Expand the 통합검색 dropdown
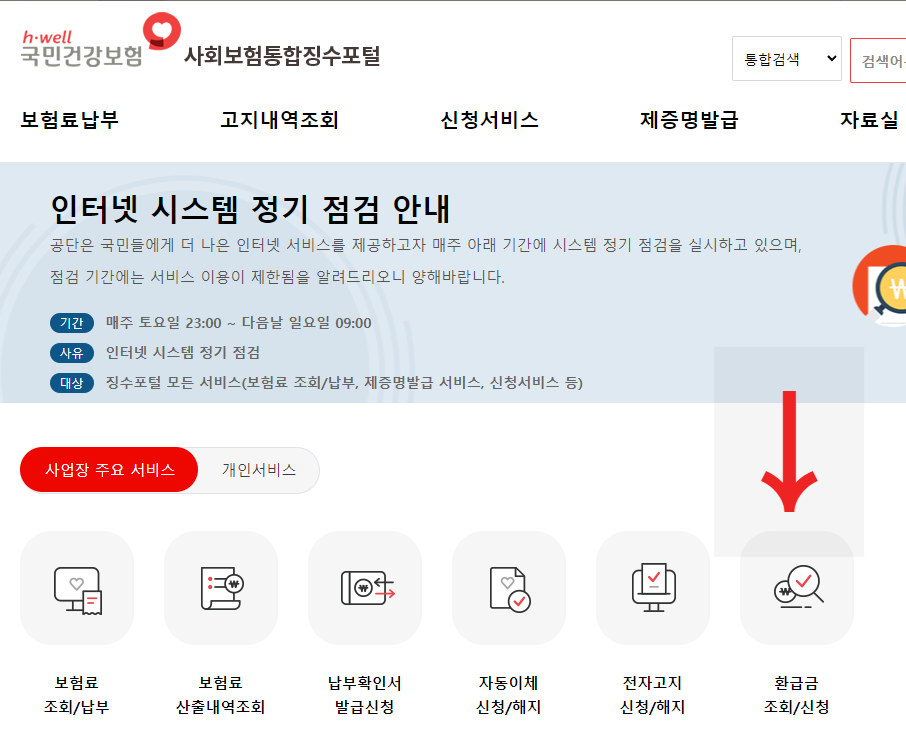The width and height of the screenshot is (906, 741). 787,59
